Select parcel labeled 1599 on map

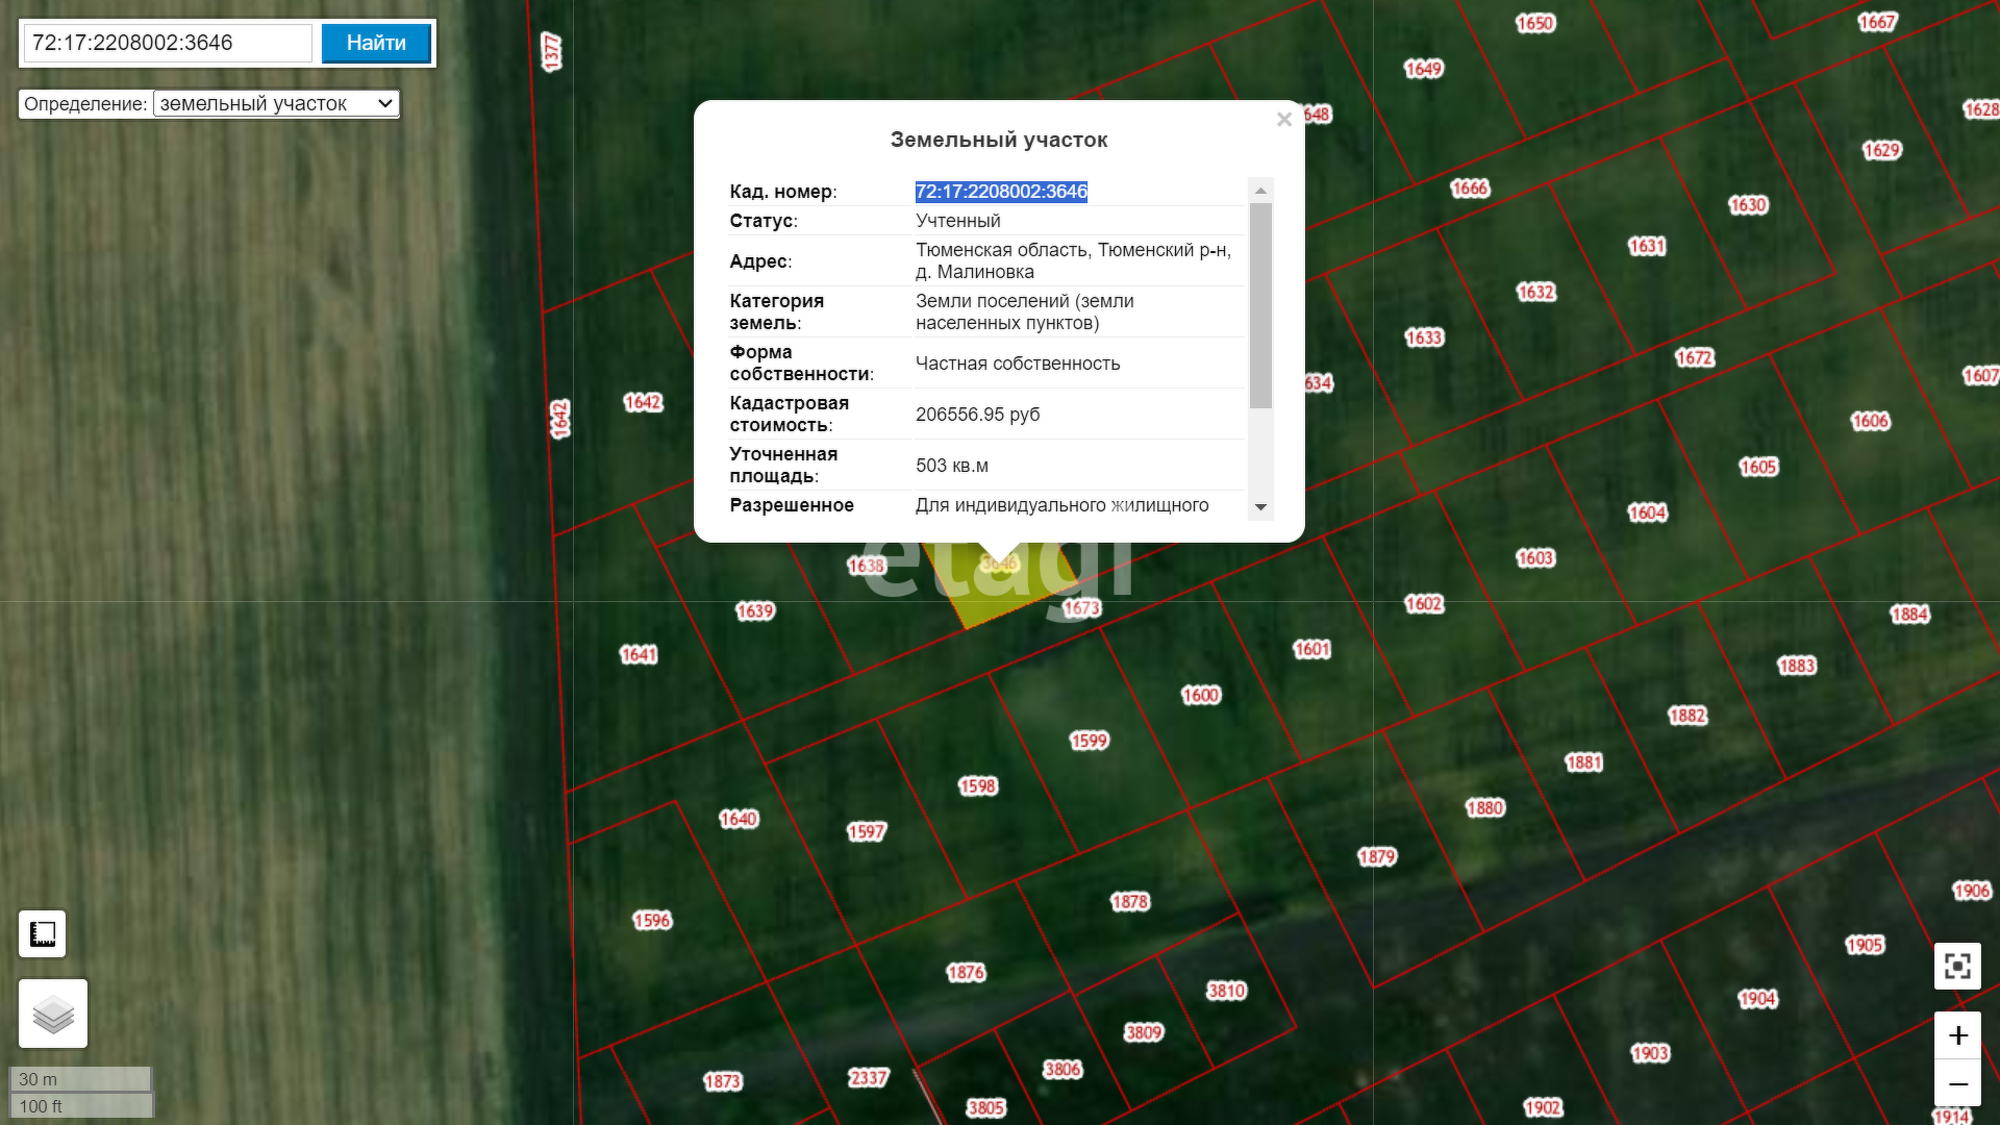tap(1089, 741)
